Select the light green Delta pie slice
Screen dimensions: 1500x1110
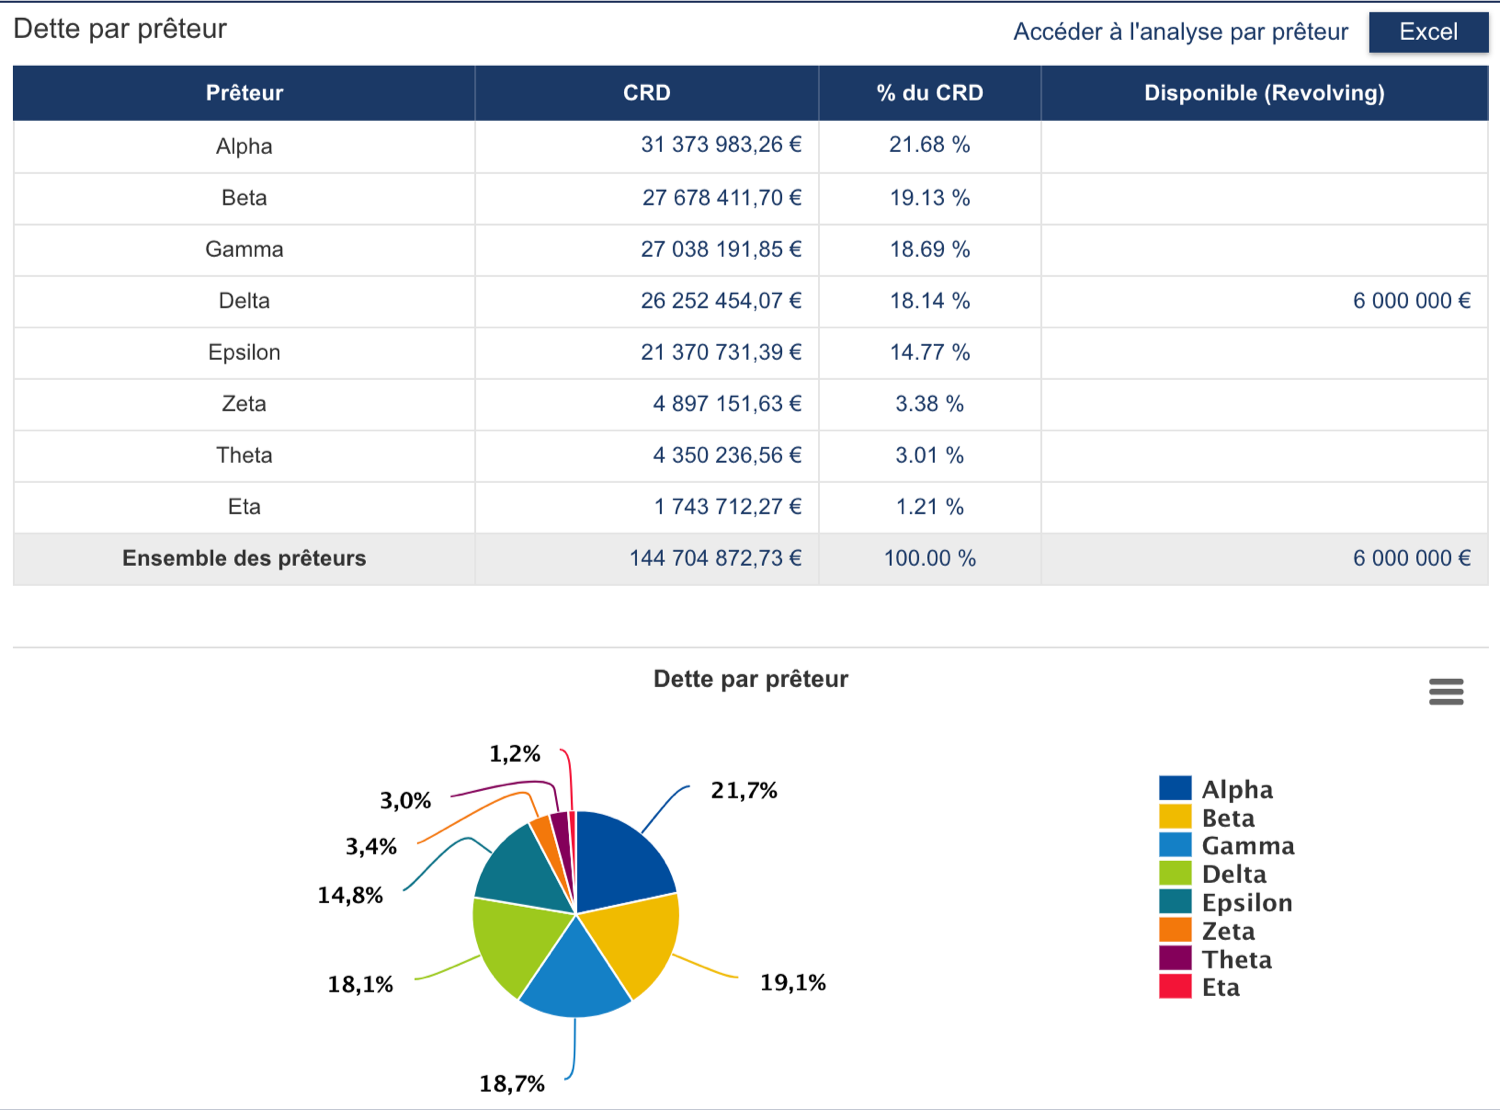(512, 940)
